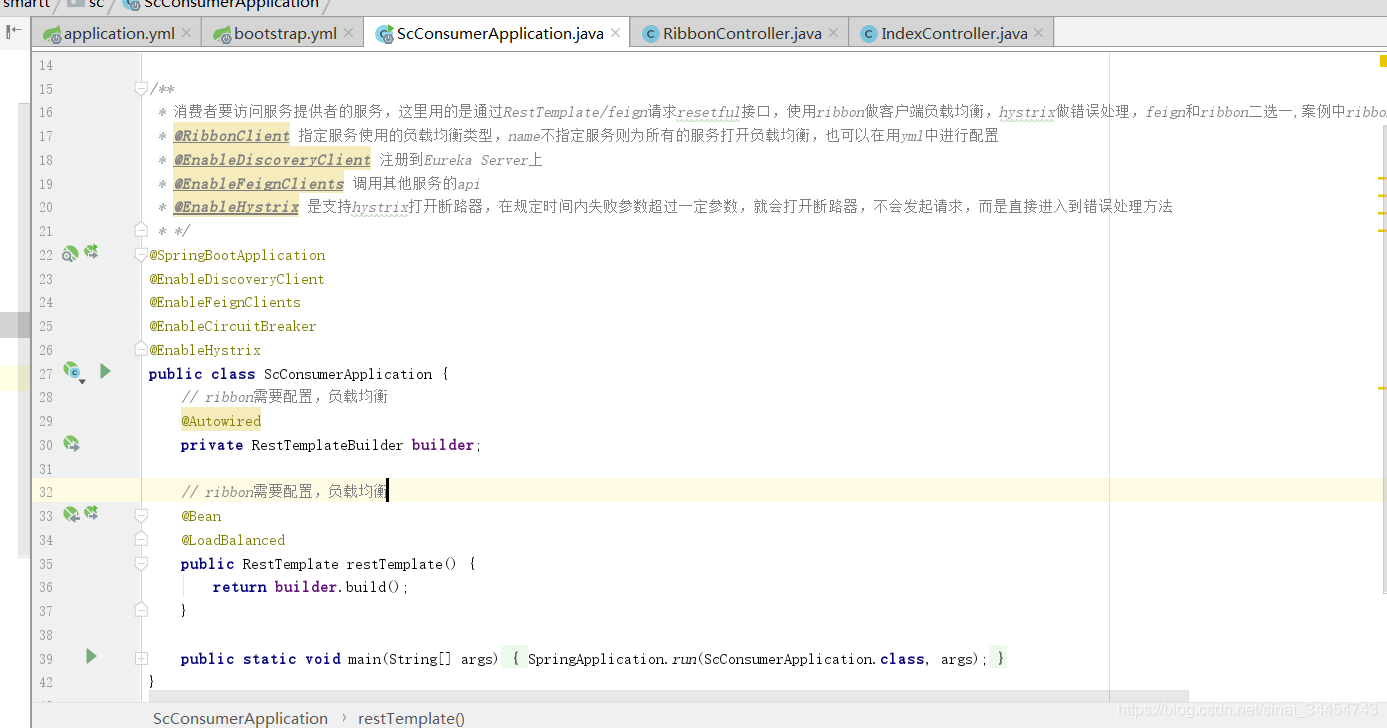The image size is (1387, 728).
Task: Click the hide tool window icon left of tabs
Action: pyautogui.click(x=14, y=32)
